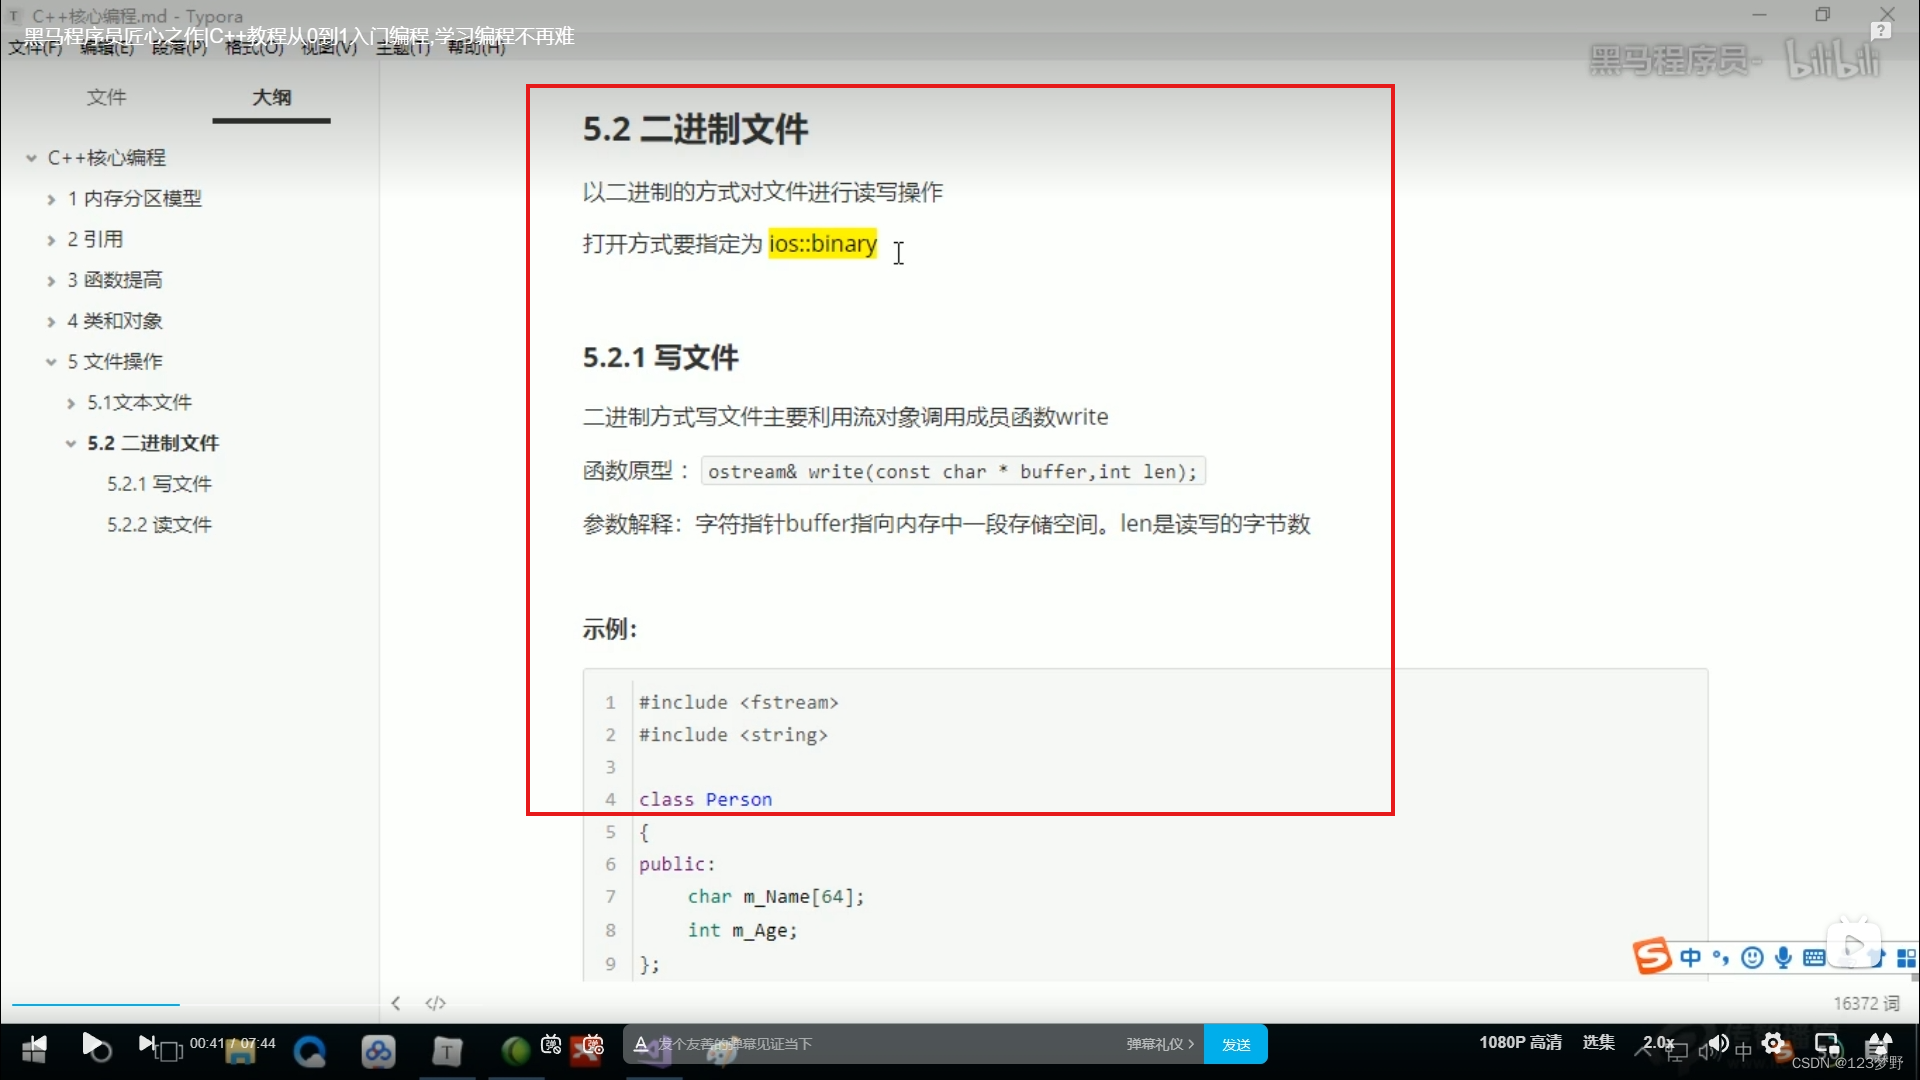1920x1080 pixels.
Task: Expand the 4 类和对象 outline node
Action: click(x=51, y=322)
